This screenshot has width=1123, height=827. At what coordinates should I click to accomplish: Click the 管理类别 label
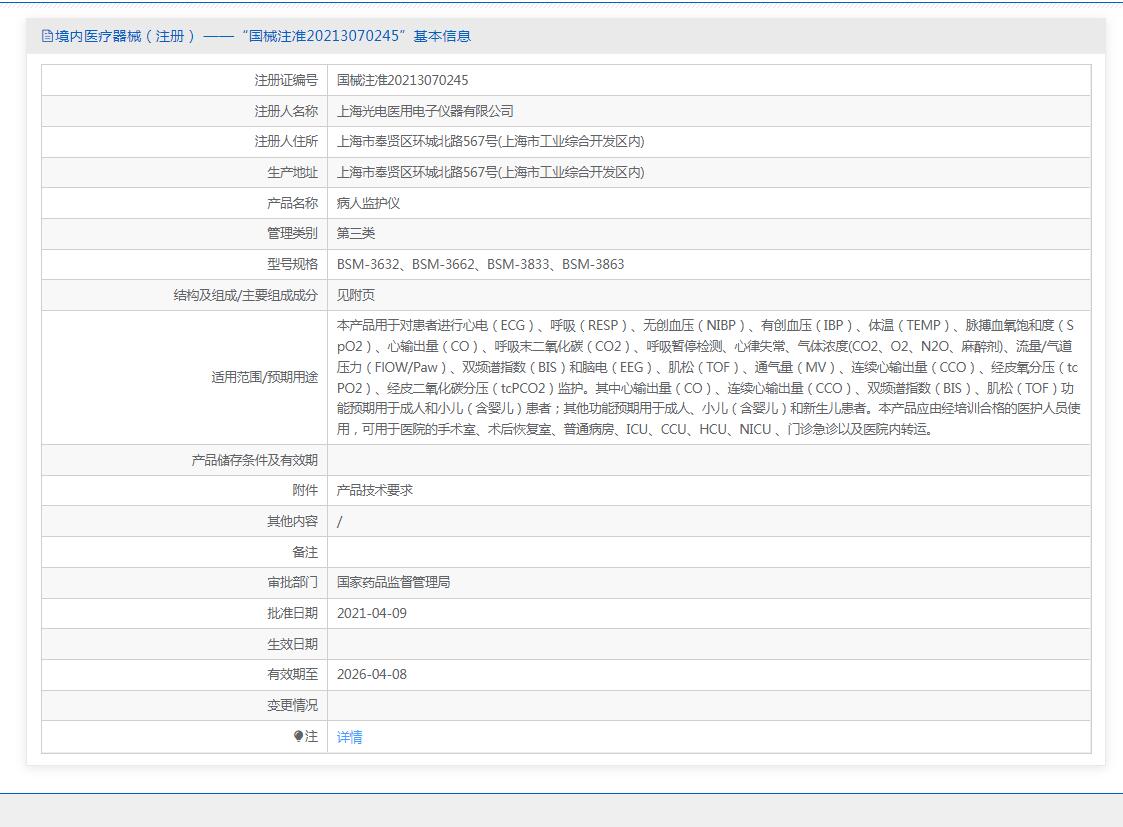292,233
